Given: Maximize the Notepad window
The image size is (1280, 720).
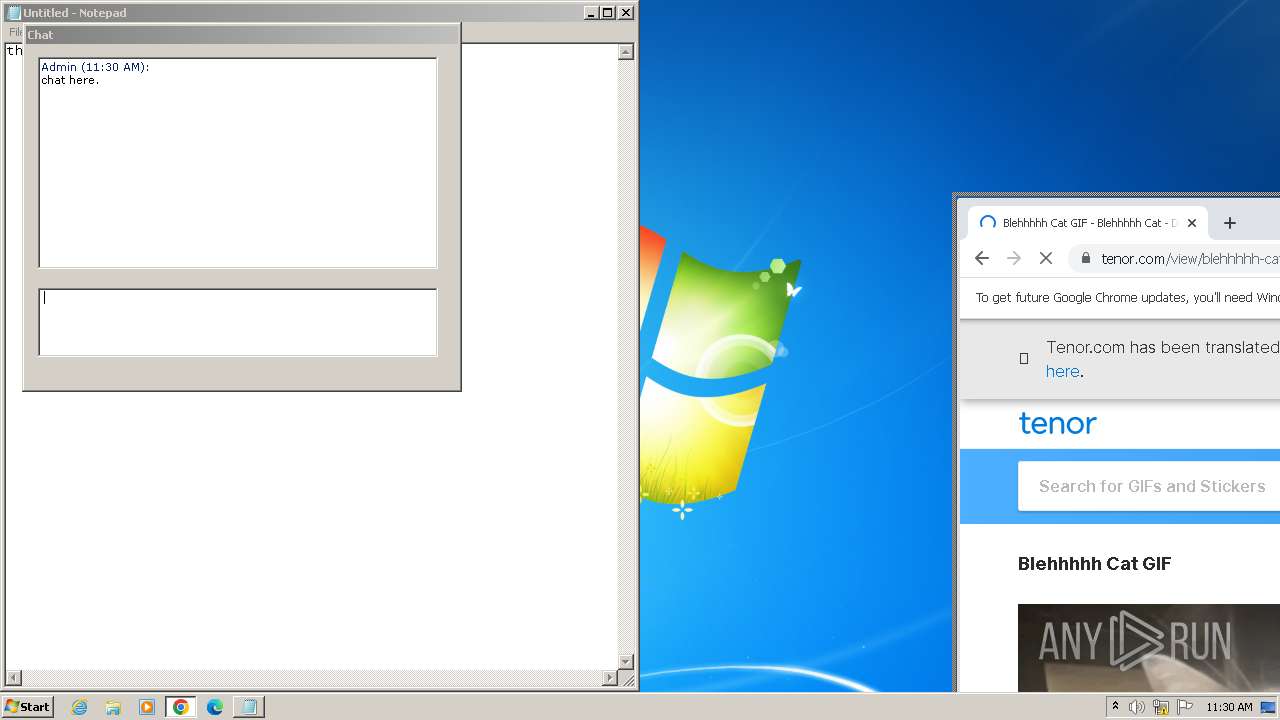Looking at the screenshot, I should (608, 13).
